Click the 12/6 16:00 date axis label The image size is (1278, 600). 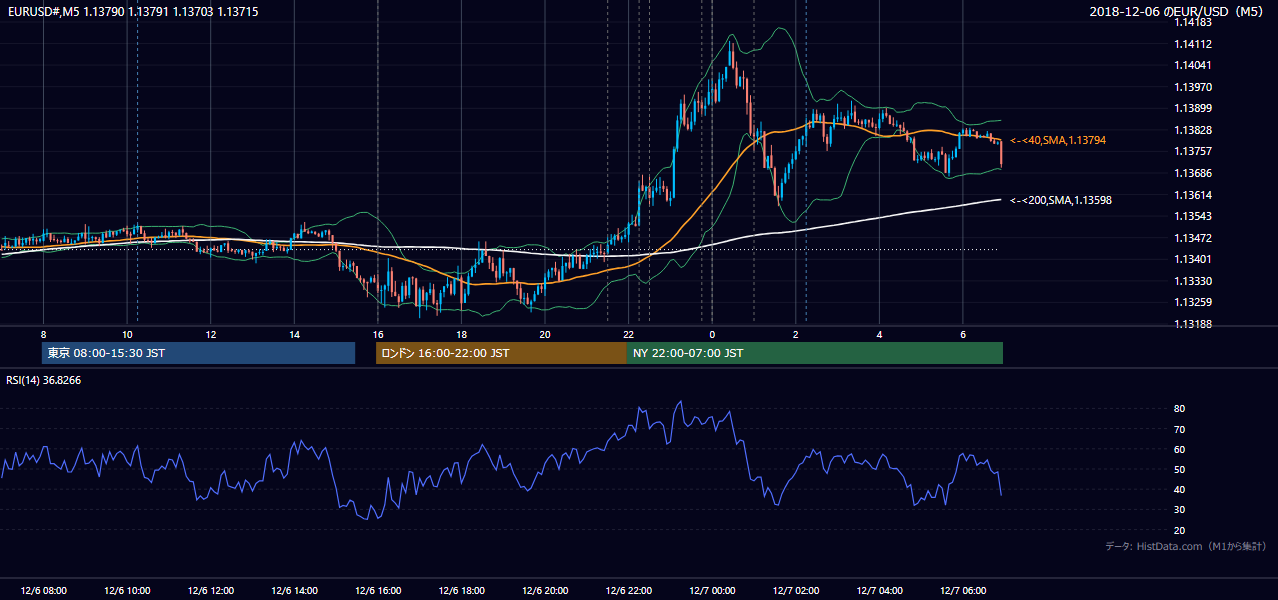coord(378,590)
